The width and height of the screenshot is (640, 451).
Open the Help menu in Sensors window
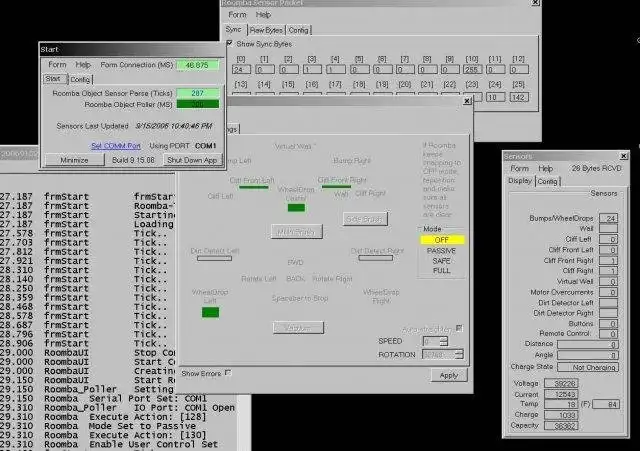point(545,168)
